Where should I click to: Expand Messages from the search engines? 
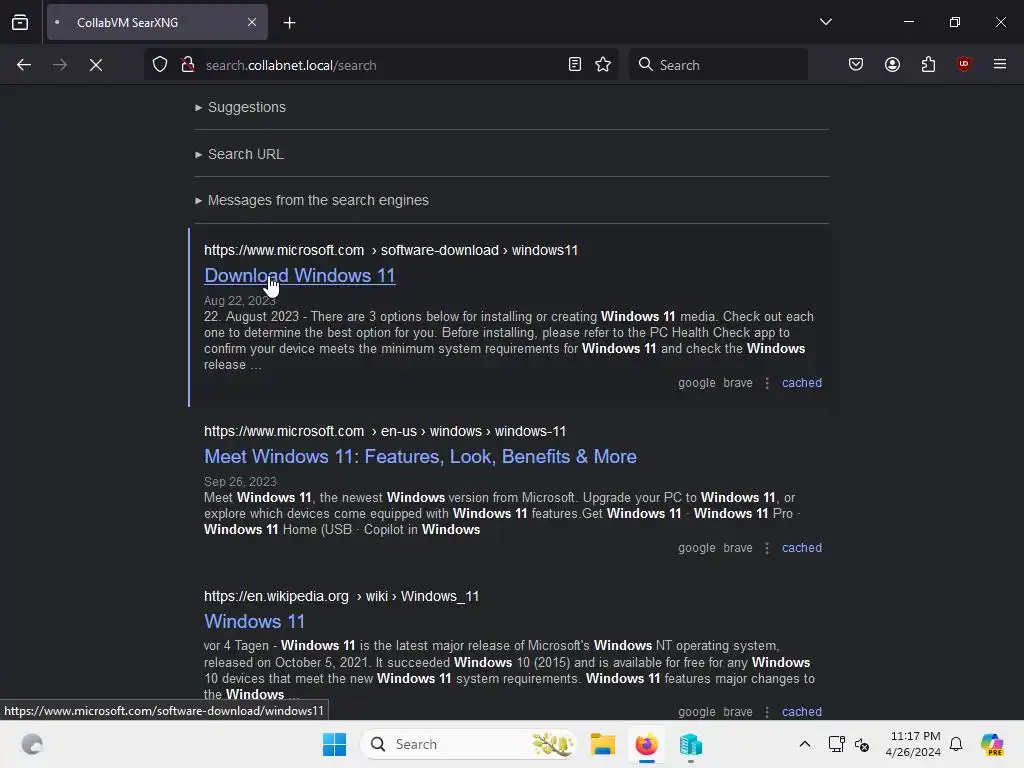(x=312, y=200)
